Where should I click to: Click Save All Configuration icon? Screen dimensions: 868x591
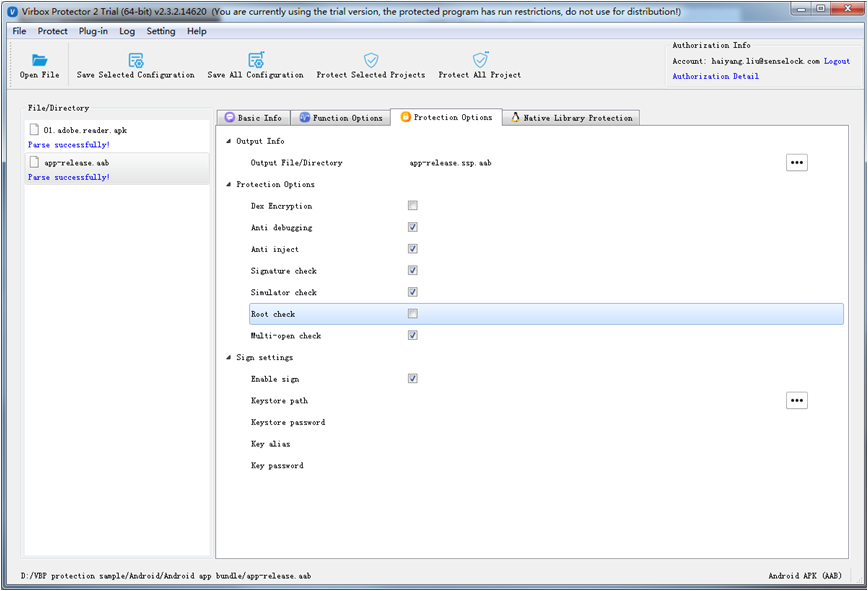coord(256,60)
